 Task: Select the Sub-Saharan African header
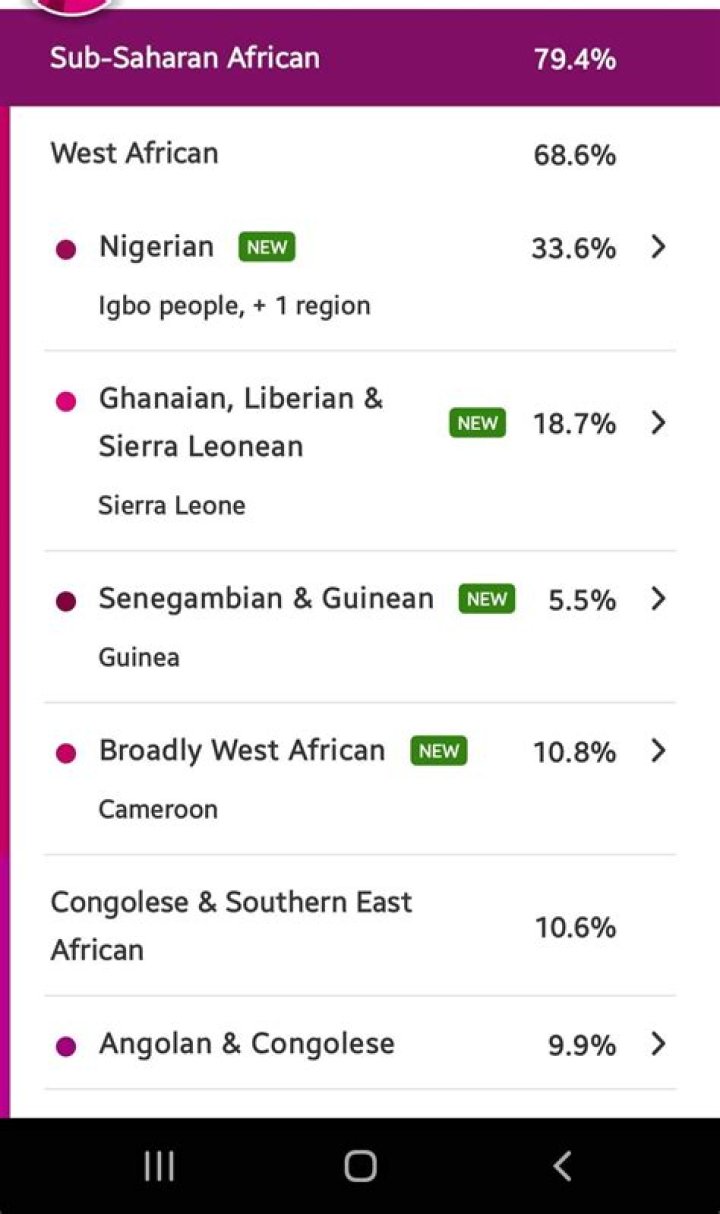185,58
